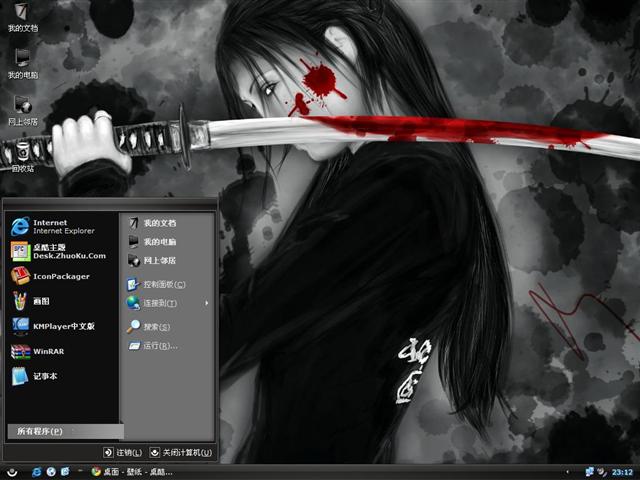Open network connection tray icon
This screenshot has height=480, width=640.
(x=589, y=472)
